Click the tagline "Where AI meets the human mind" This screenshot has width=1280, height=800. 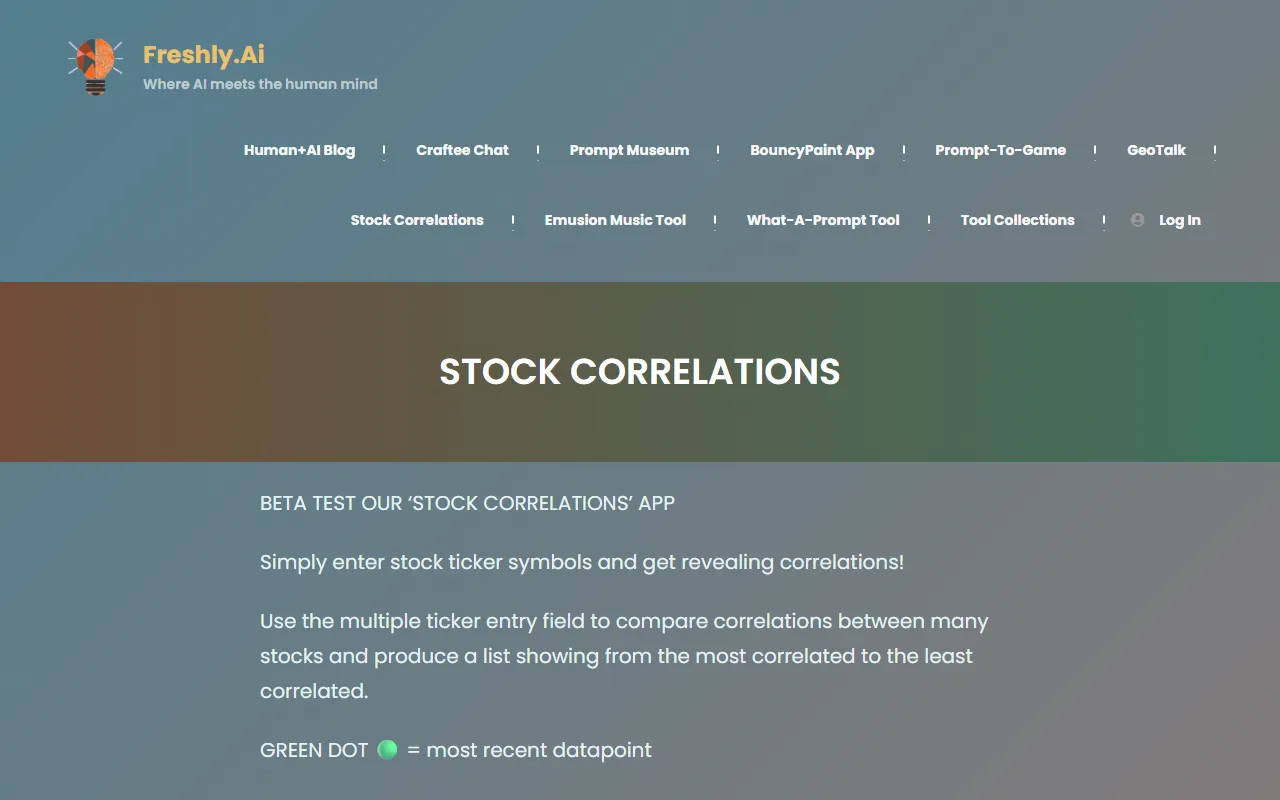260,84
